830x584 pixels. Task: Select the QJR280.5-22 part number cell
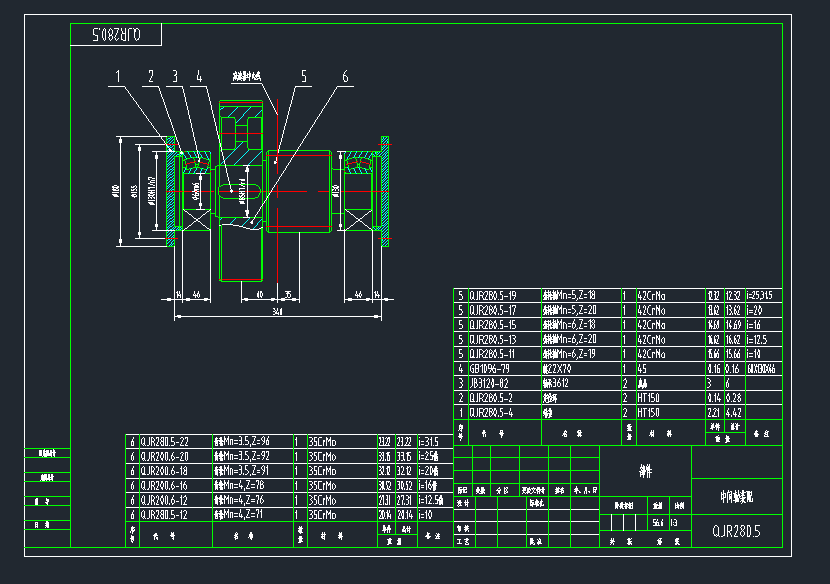click(x=175, y=442)
